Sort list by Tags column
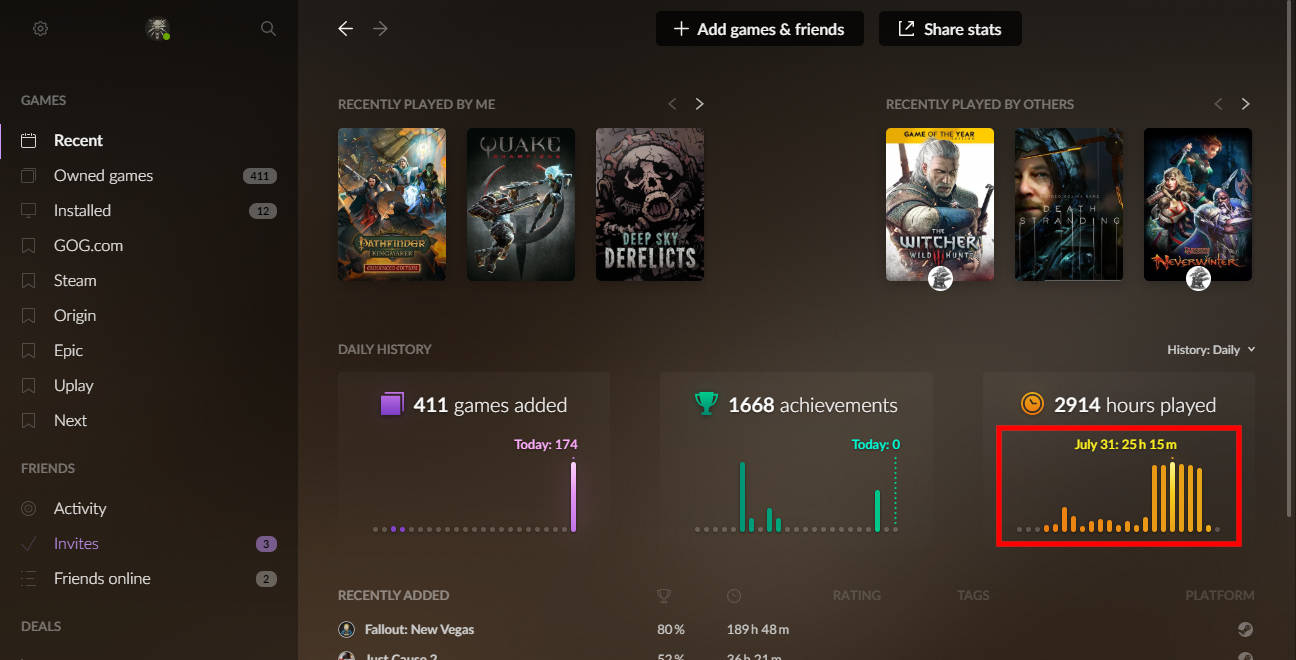This screenshot has width=1296, height=660. tap(973, 595)
